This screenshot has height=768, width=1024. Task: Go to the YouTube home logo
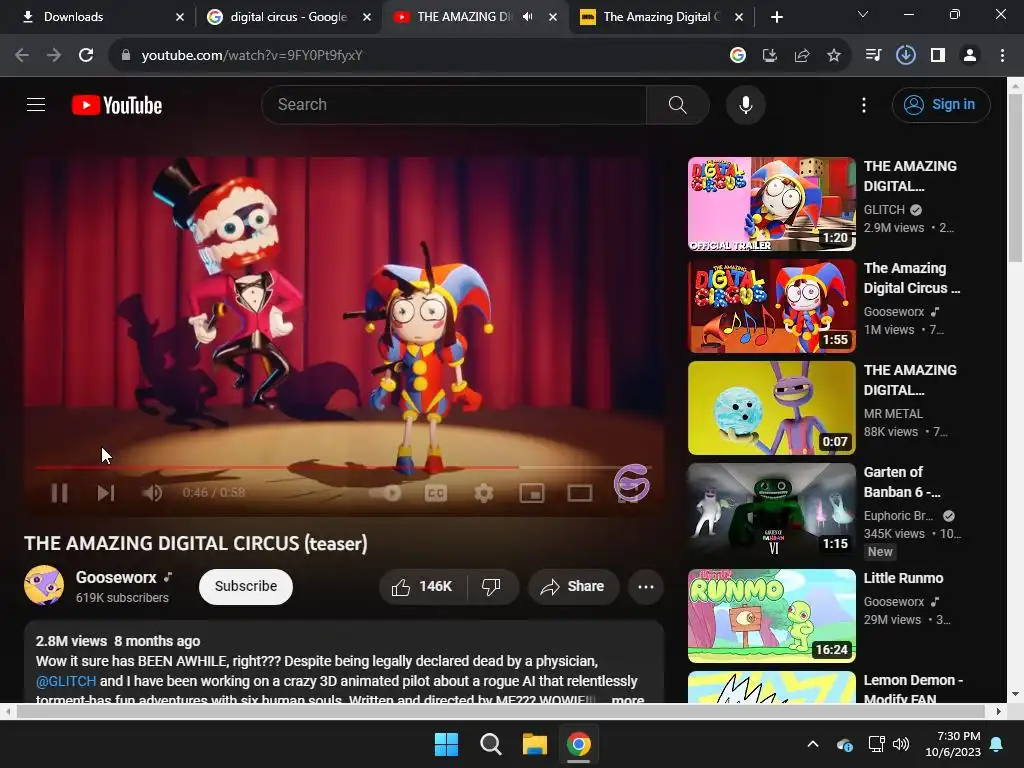117,105
